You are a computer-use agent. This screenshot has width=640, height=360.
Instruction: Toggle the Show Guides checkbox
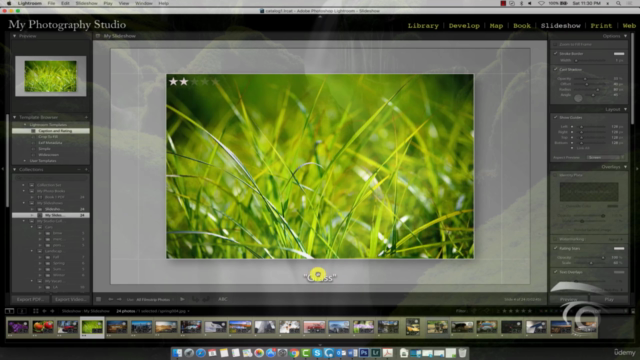pos(556,117)
